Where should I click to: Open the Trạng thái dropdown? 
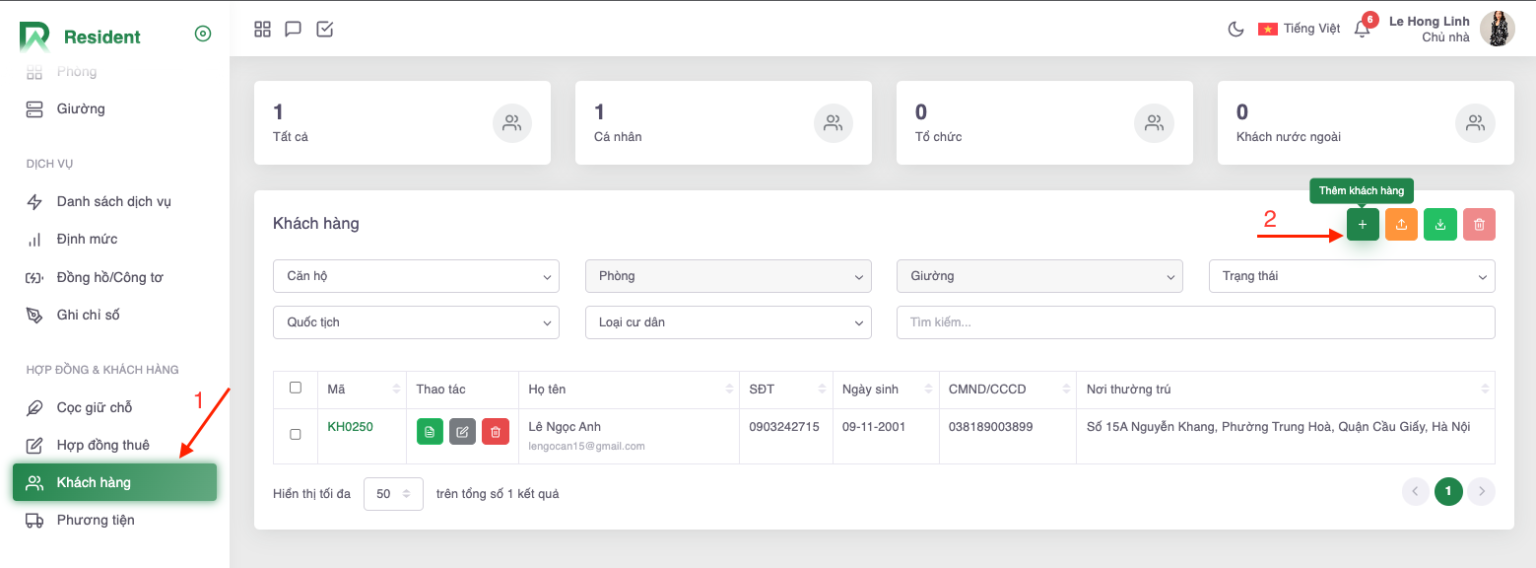tap(1351, 276)
